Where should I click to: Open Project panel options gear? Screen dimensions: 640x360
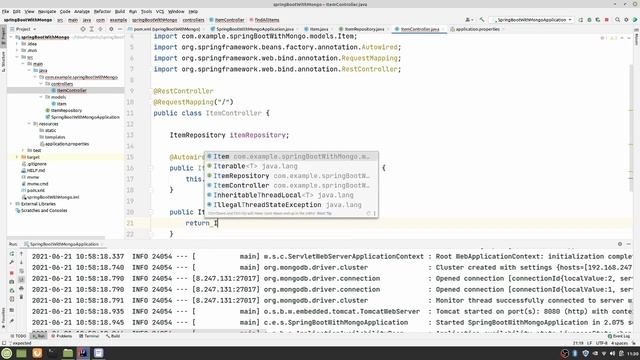pyautogui.click(x=111, y=29)
